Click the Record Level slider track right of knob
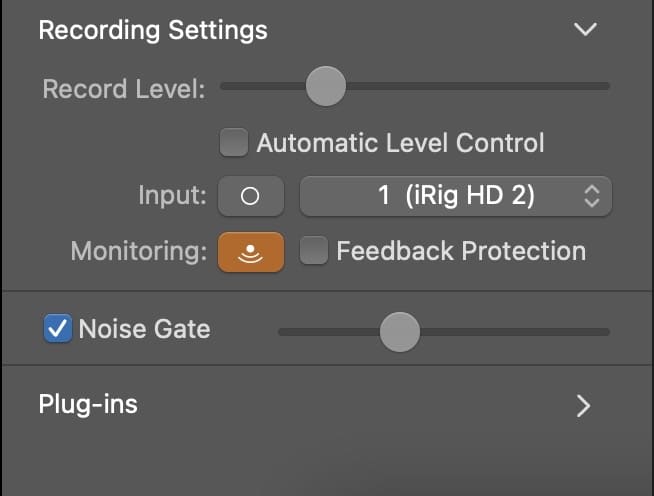The image size is (654, 496). pyautogui.click(x=478, y=86)
